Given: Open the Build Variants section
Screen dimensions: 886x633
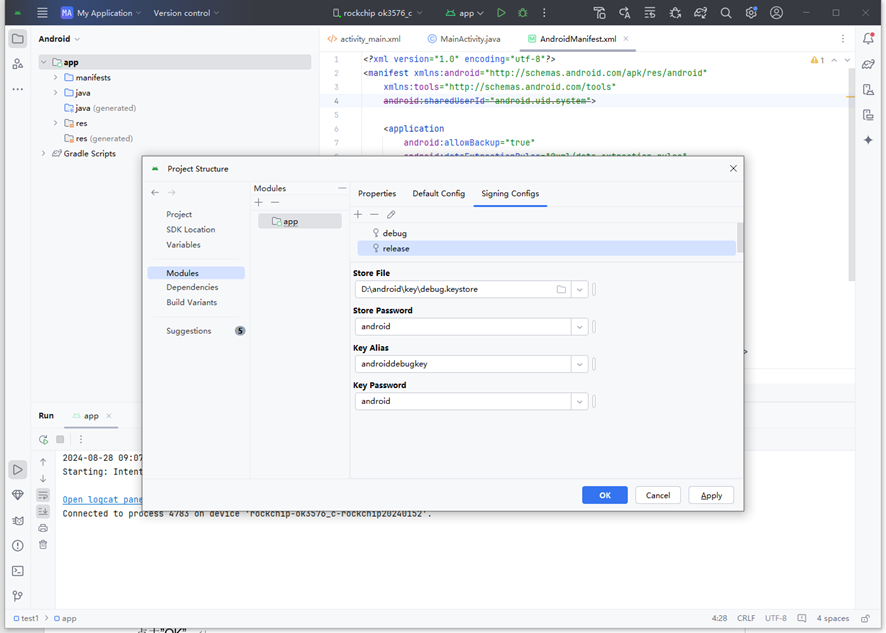Looking at the screenshot, I should [x=192, y=302].
